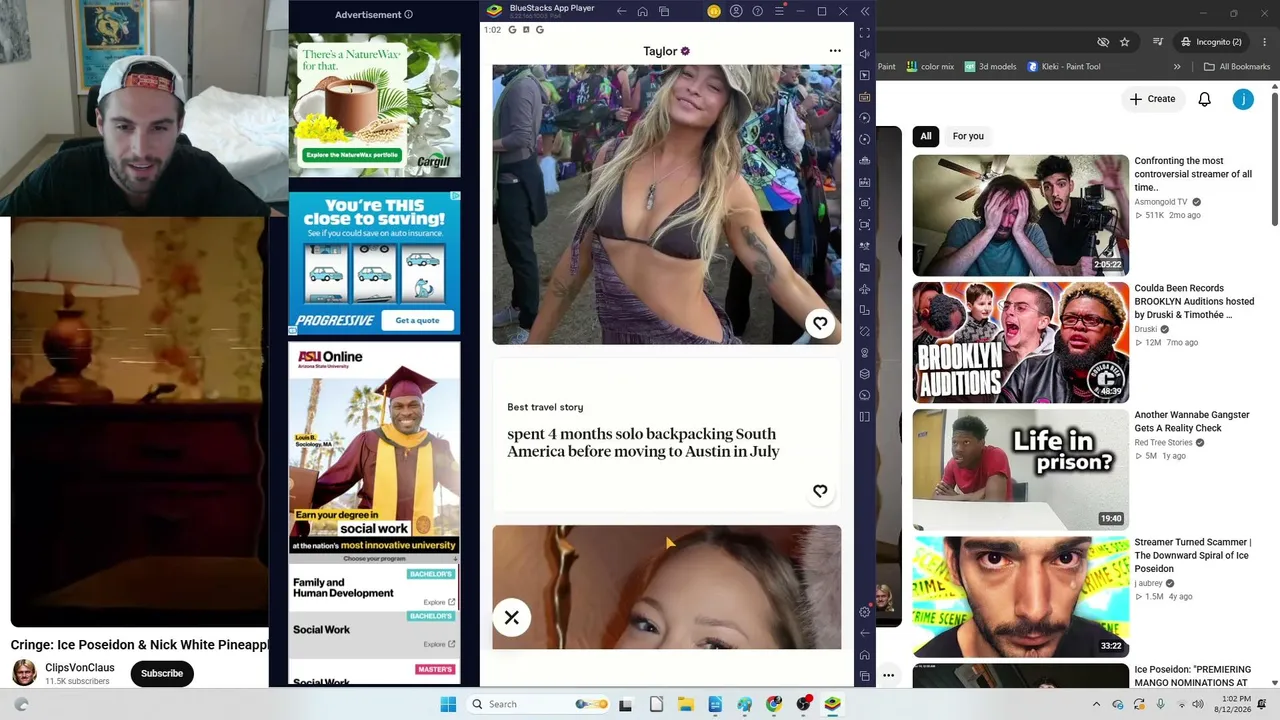Image resolution: width=1280 pixels, height=720 pixels.
Task: Click the YouTube Create button
Action: 1152,99
